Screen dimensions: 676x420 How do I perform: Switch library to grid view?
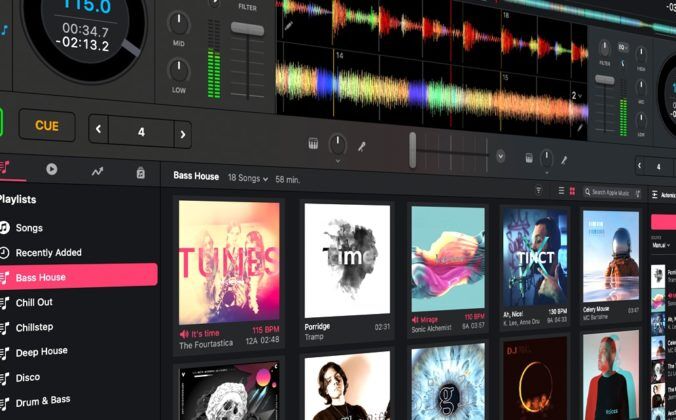pos(572,191)
